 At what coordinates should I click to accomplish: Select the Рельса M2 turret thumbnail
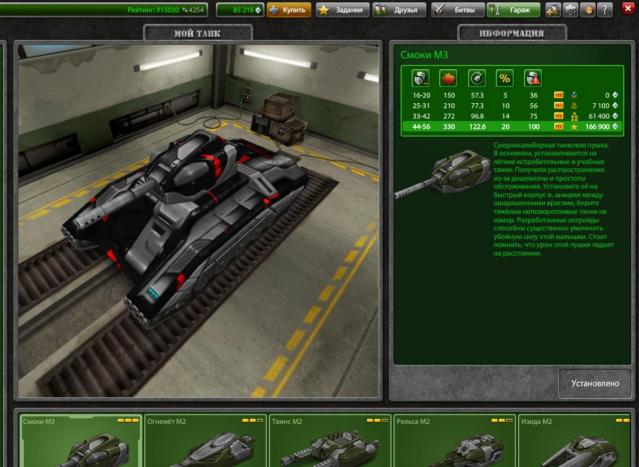(x=453, y=442)
